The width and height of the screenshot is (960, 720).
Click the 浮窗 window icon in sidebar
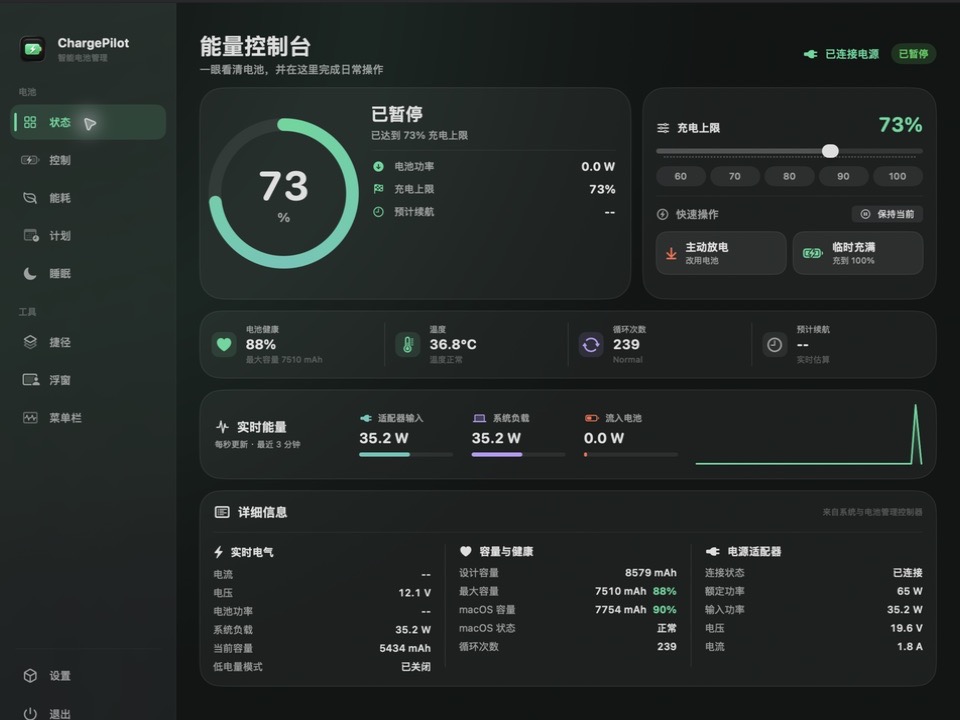coord(31,380)
